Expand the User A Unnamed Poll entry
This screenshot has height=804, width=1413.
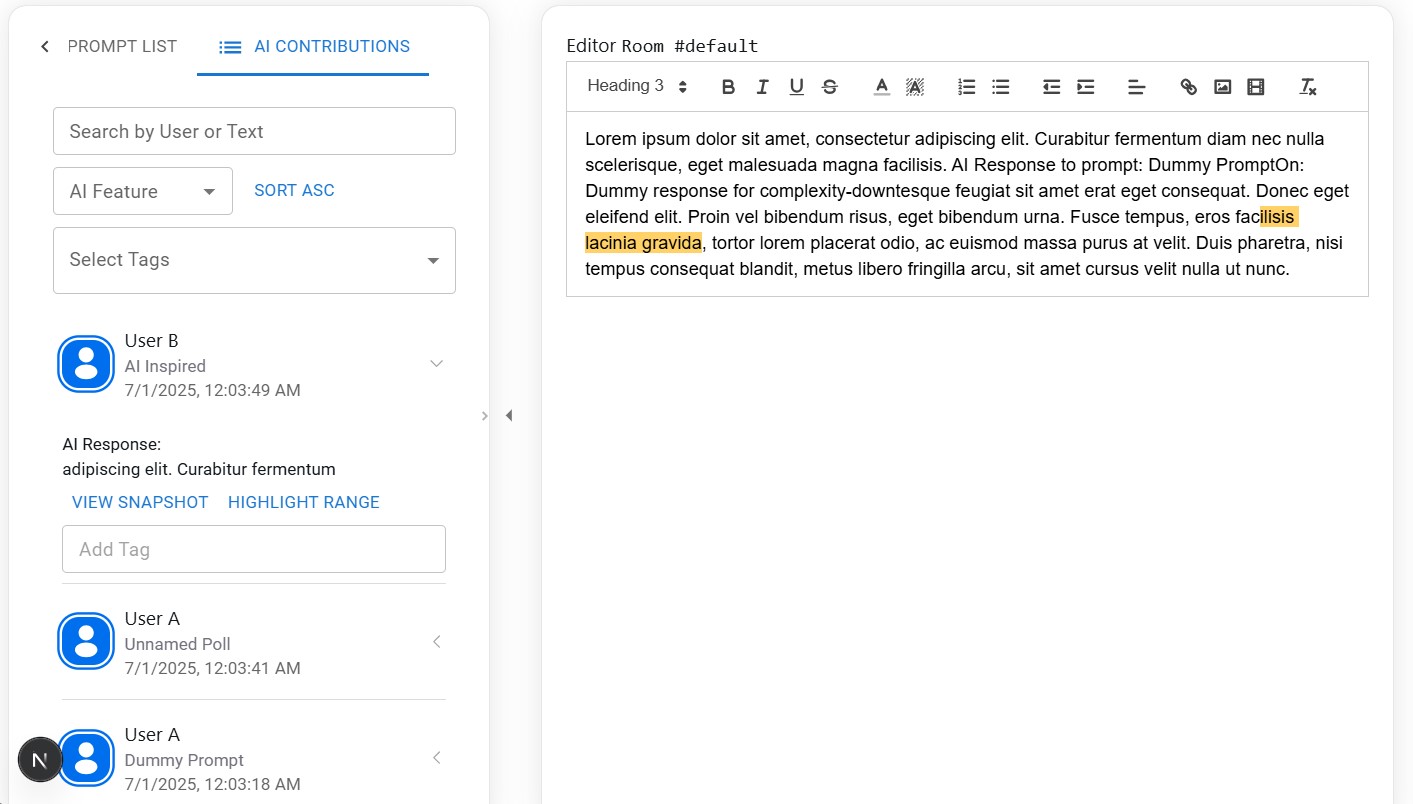click(x=436, y=642)
